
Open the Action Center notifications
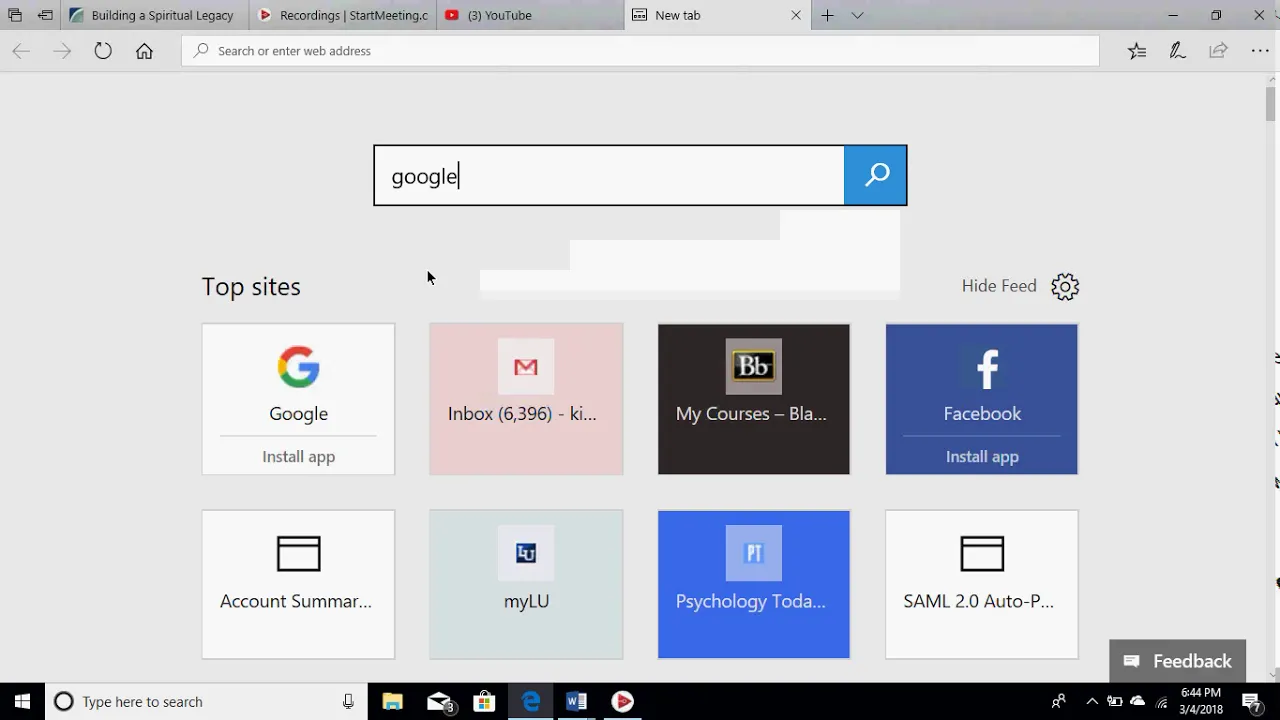click(x=1251, y=701)
